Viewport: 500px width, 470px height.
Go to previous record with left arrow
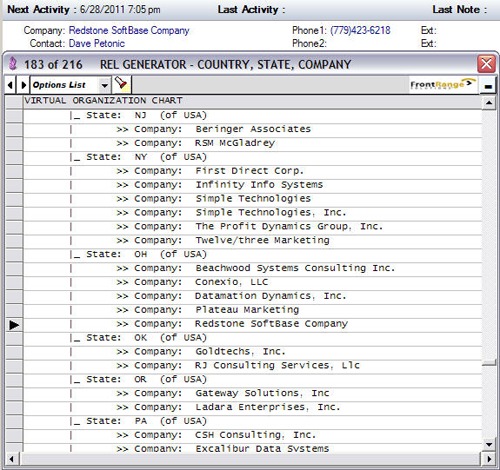[x=10, y=85]
